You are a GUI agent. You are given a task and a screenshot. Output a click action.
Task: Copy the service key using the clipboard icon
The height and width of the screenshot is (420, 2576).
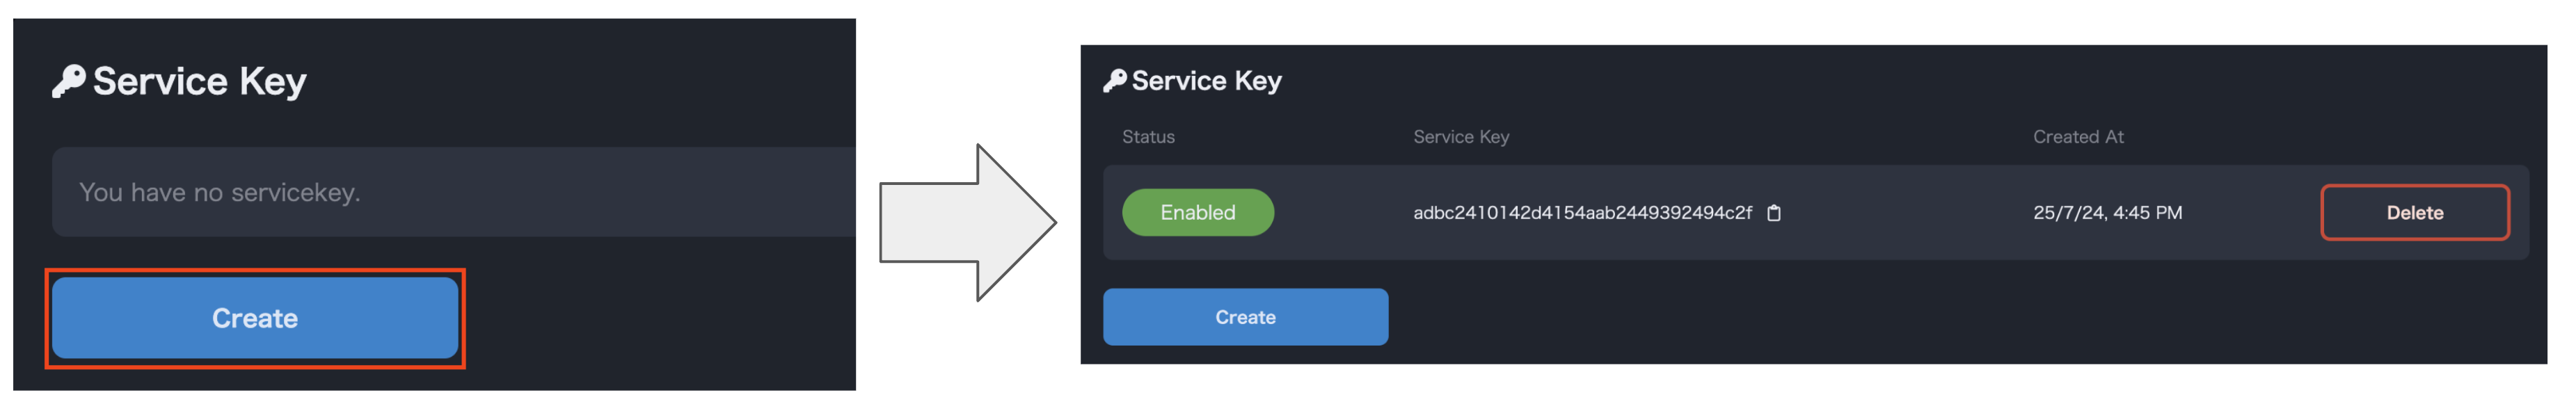coord(1773,213)
